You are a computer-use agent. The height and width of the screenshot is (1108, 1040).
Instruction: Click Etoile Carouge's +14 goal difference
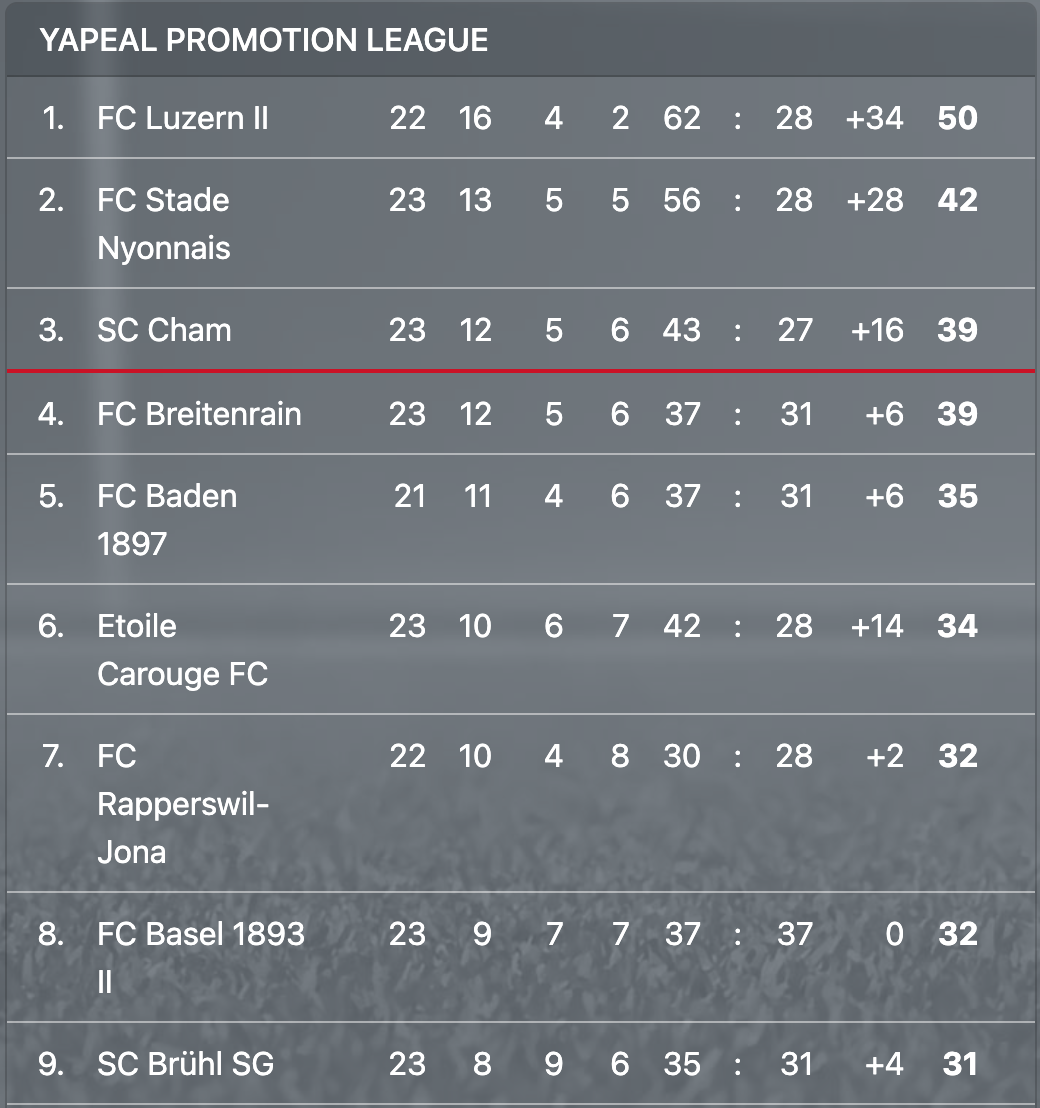(x=876, y=626)
